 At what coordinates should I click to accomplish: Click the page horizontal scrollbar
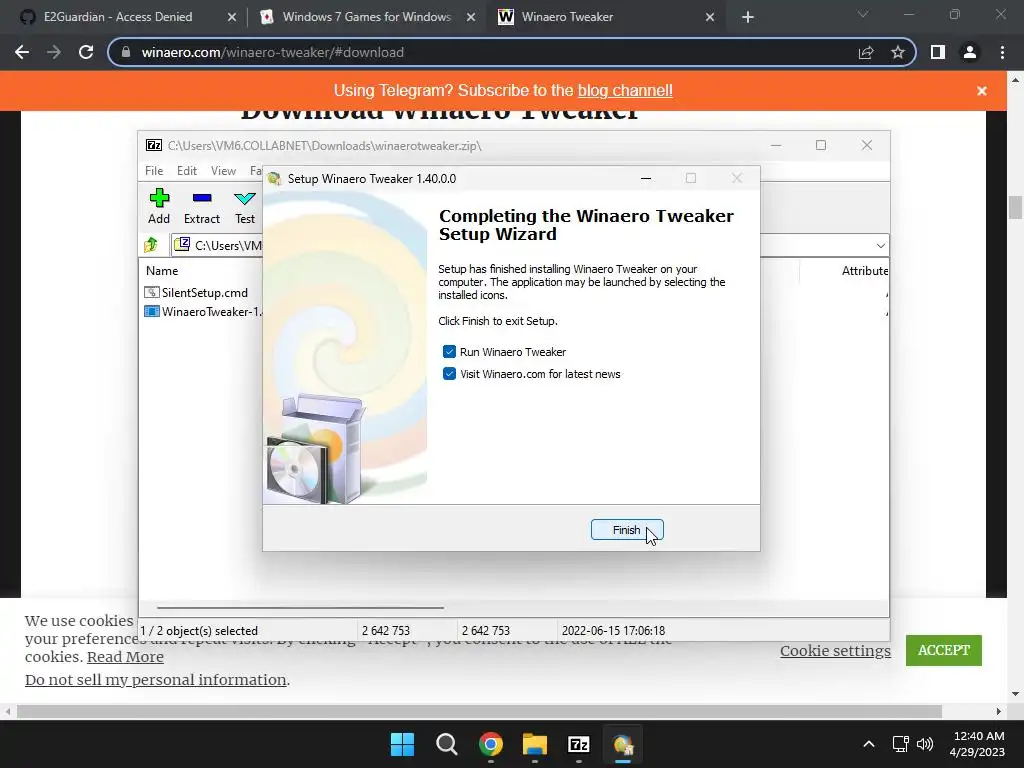click(x=479, y=711)
